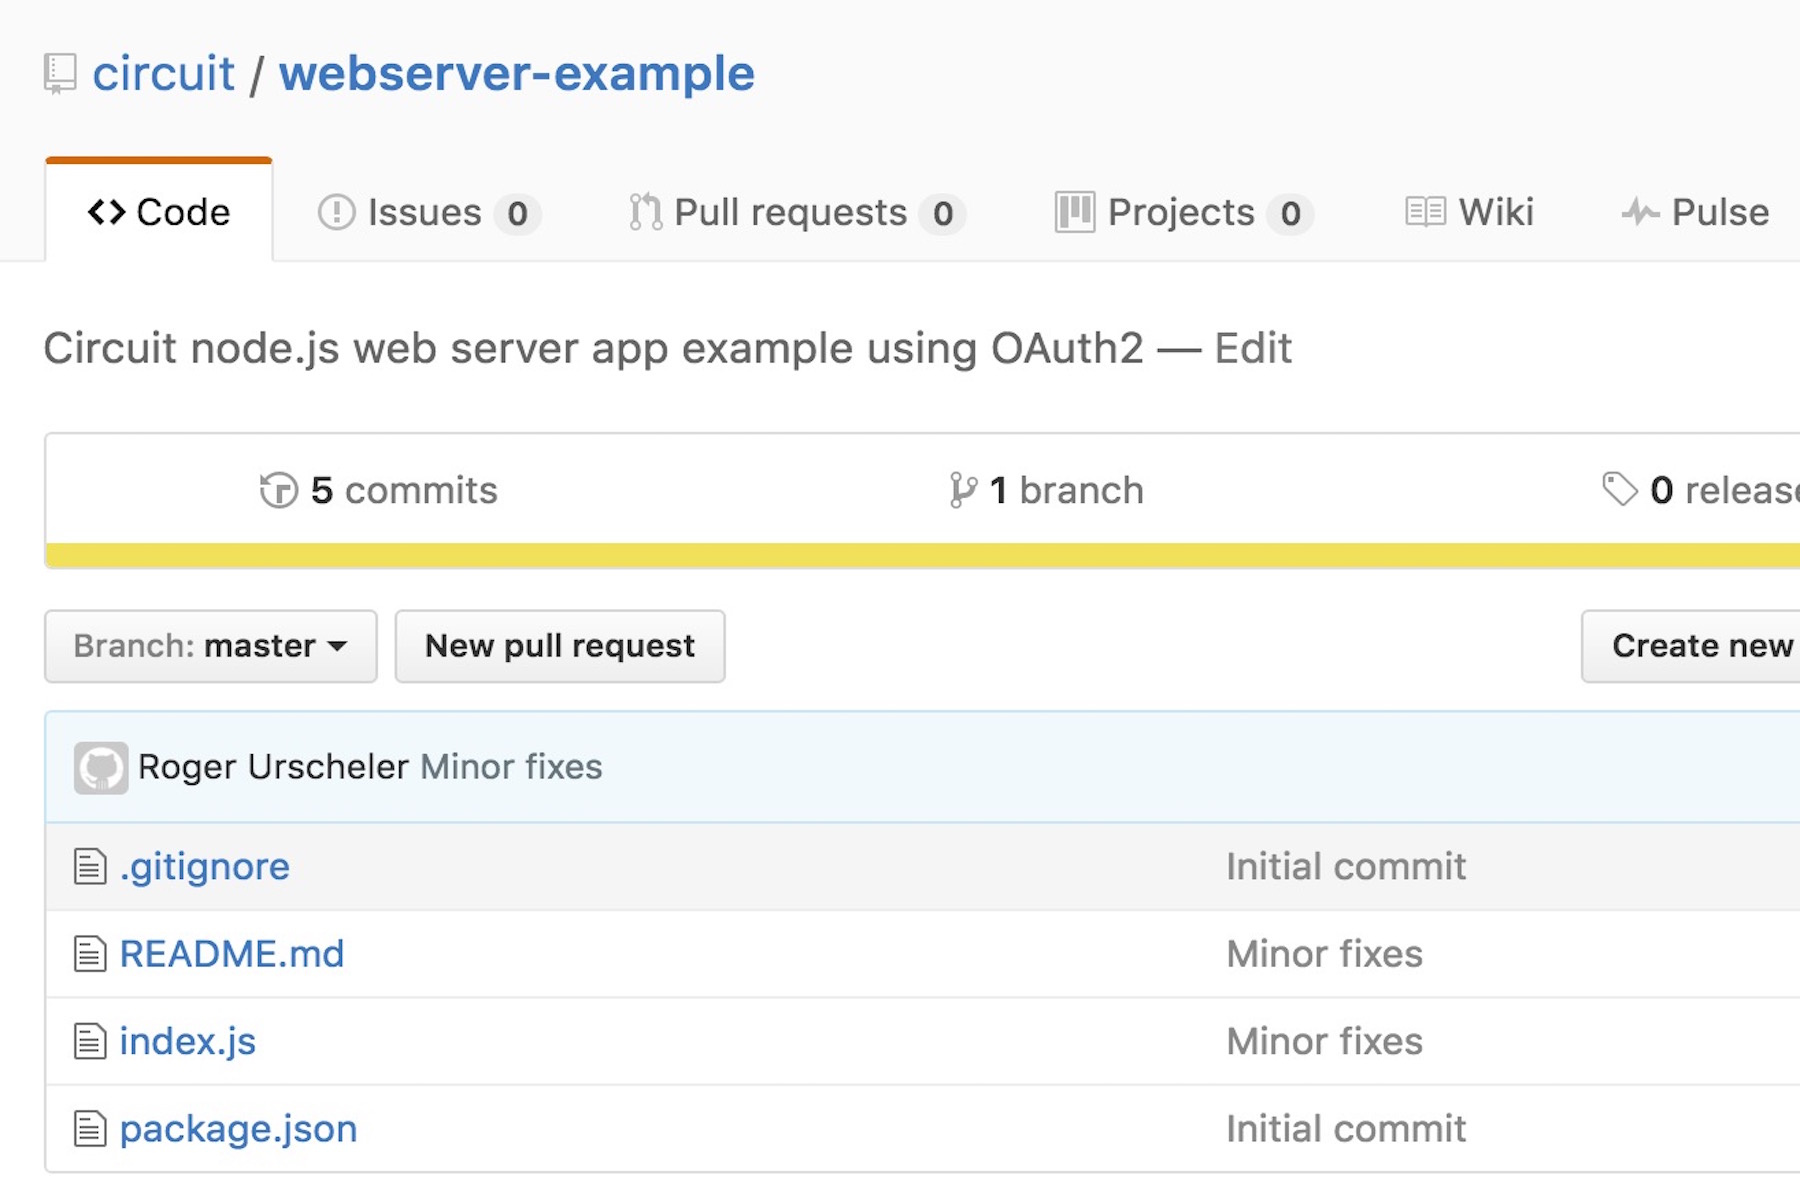Screen dimensions: 1800x1200
Task: Click the New pull request button
Action: pos(559,646)
